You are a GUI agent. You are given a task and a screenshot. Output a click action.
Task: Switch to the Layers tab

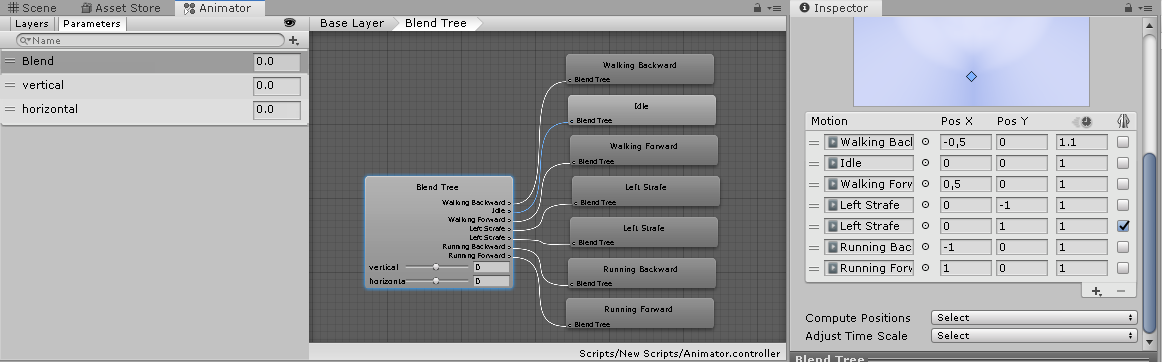(31, 24)
